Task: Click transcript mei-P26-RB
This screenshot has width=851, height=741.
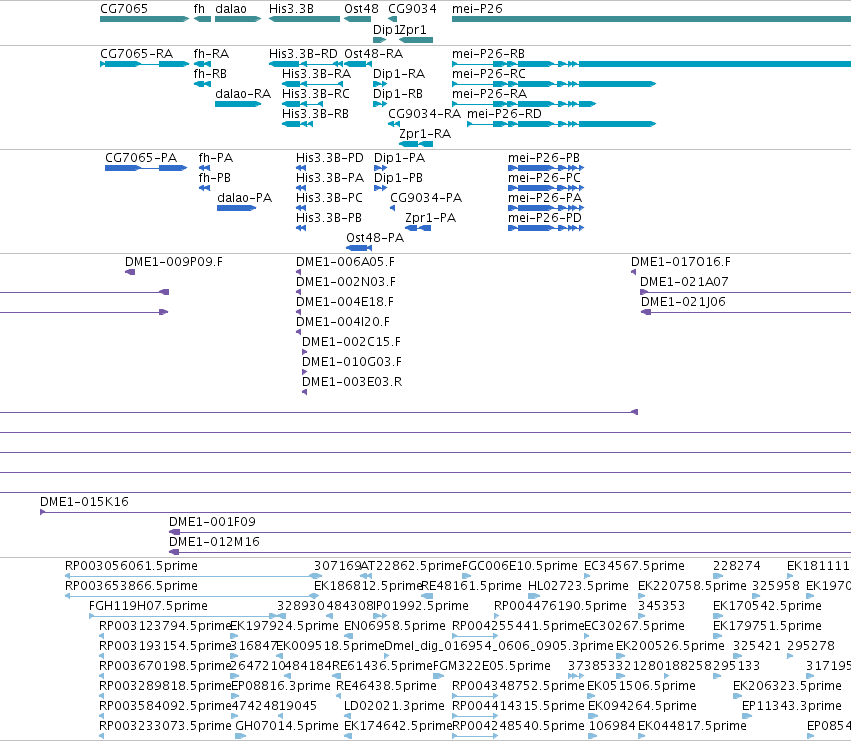Action: tap(488, 54)
